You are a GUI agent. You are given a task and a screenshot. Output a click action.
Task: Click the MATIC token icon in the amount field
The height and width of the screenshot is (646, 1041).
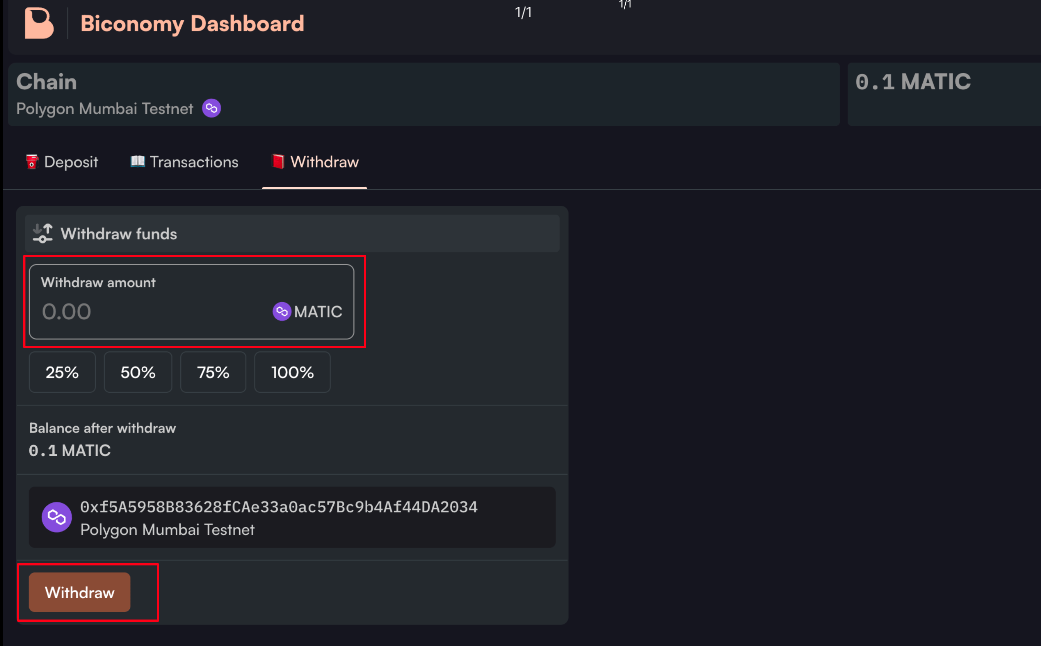[282, 312]
